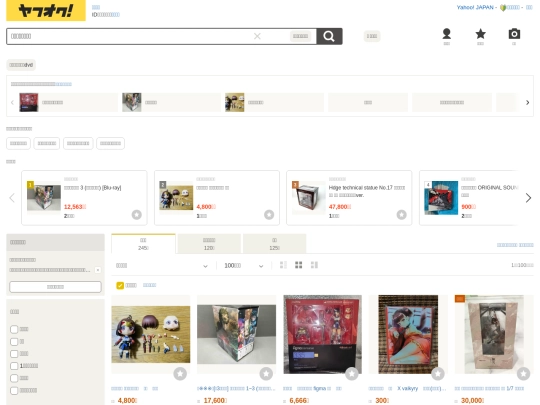This screenshot has height=405, width=540.
Task: Tick the second checkbox in sidebar filter list
Action: point(14,342)
